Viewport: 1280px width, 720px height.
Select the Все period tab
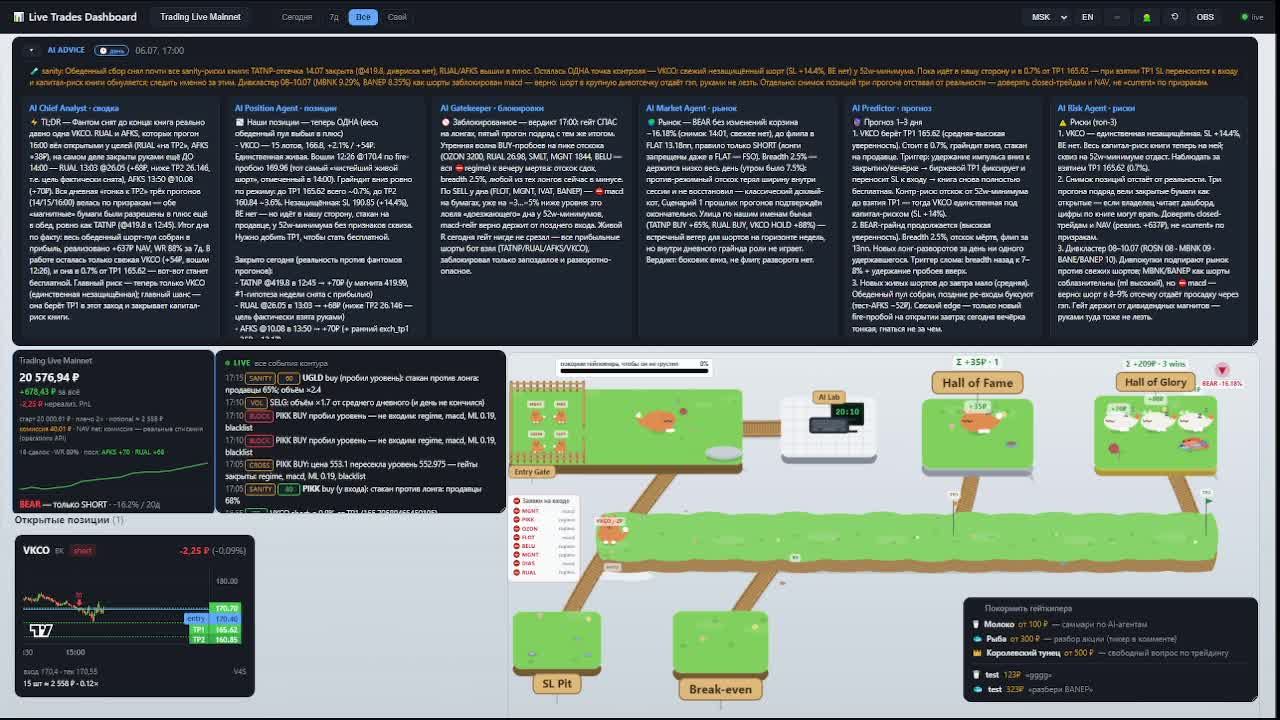(x=363, y=17)
